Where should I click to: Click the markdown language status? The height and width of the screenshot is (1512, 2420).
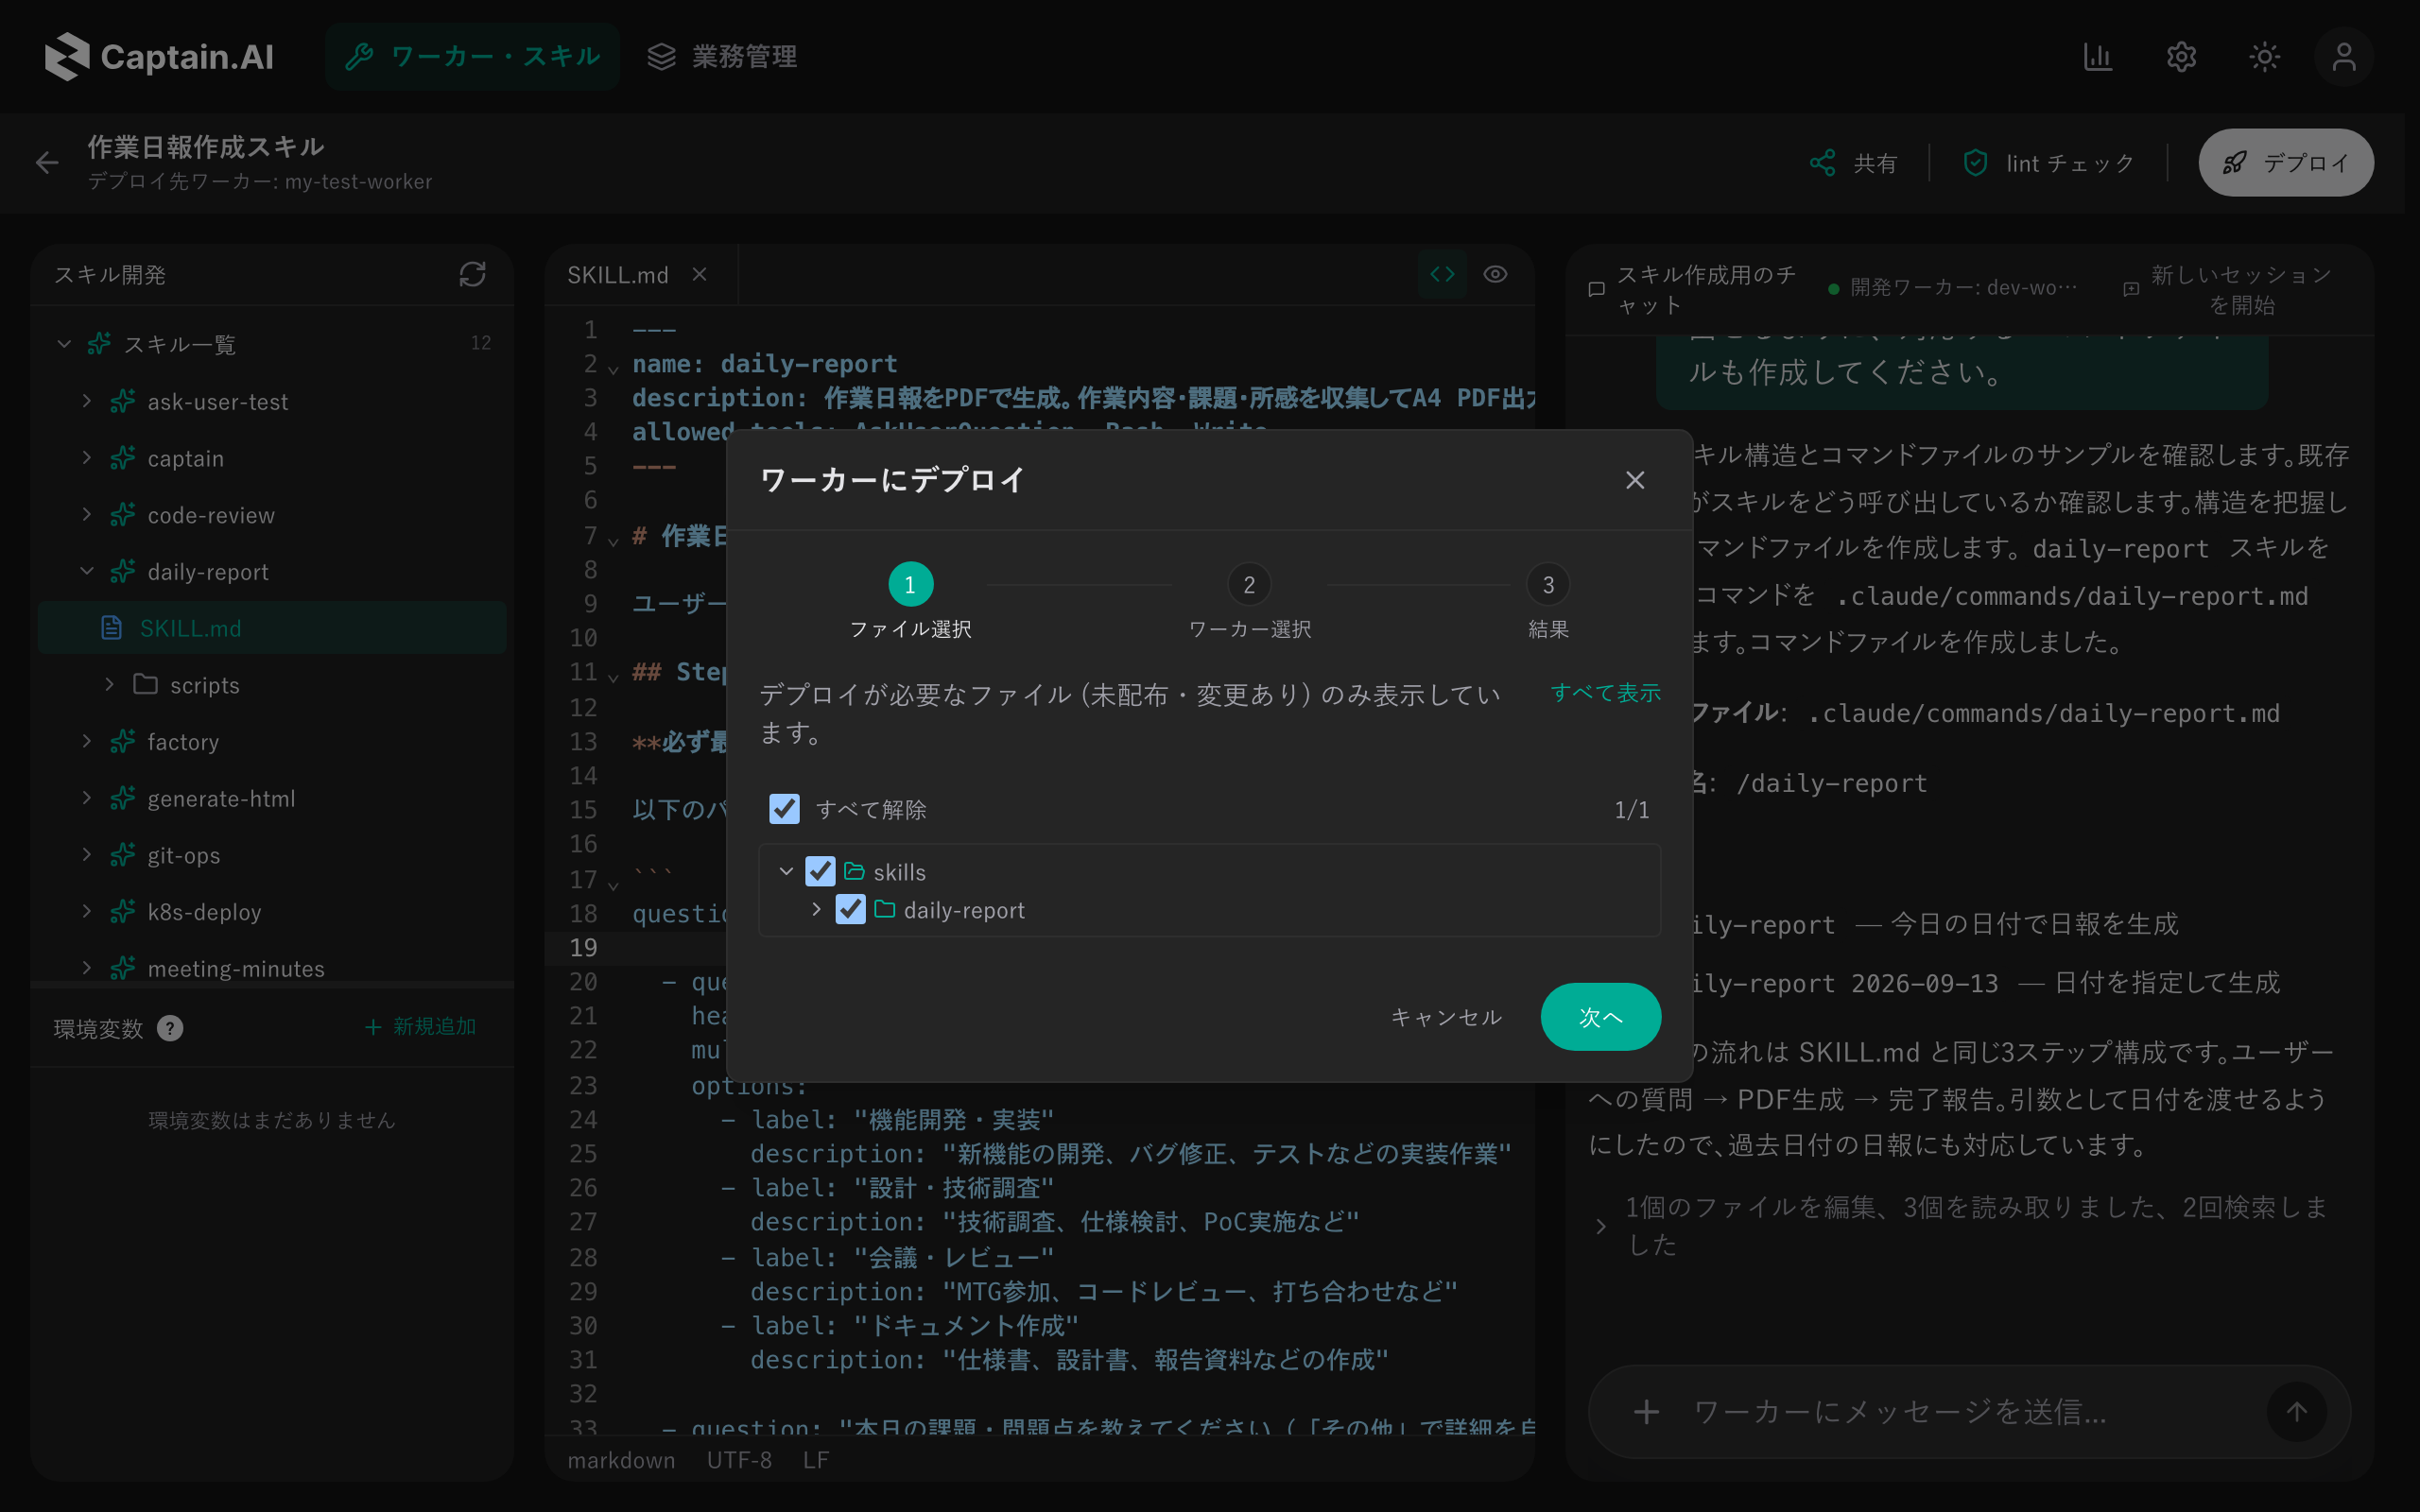(621, 1460)
